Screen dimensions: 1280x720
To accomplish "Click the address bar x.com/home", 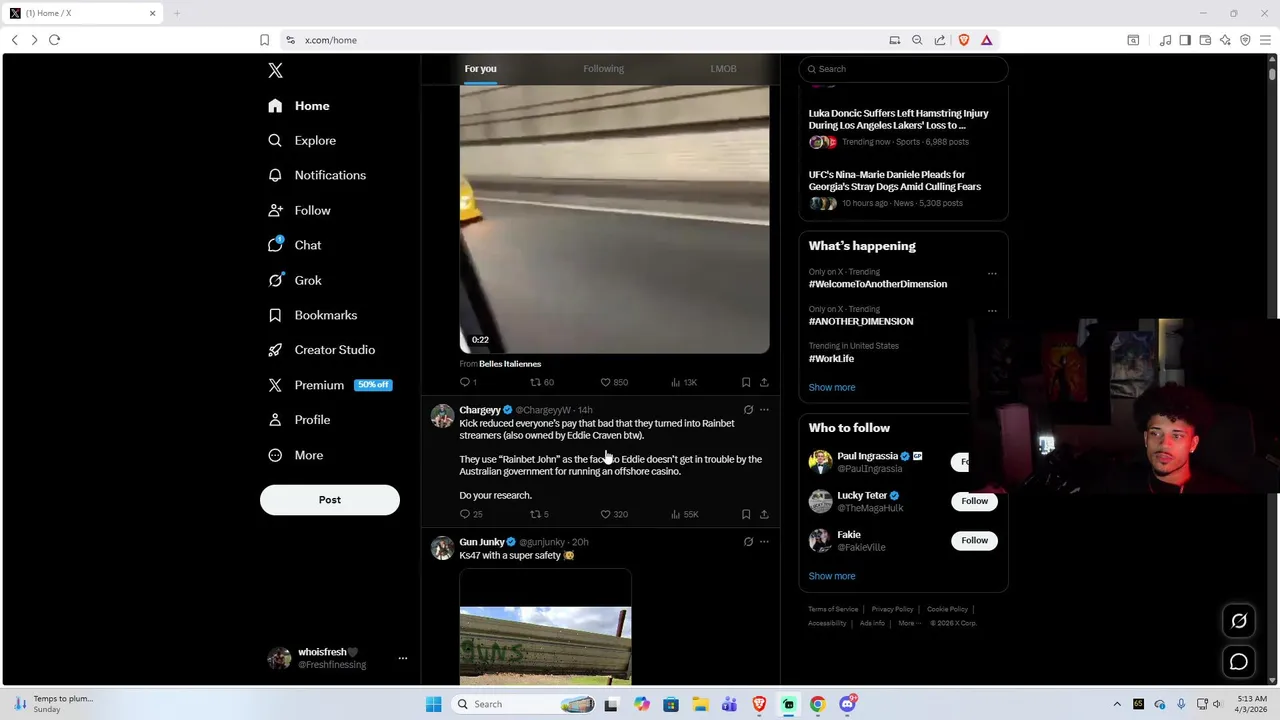I will tap(331, 40).
